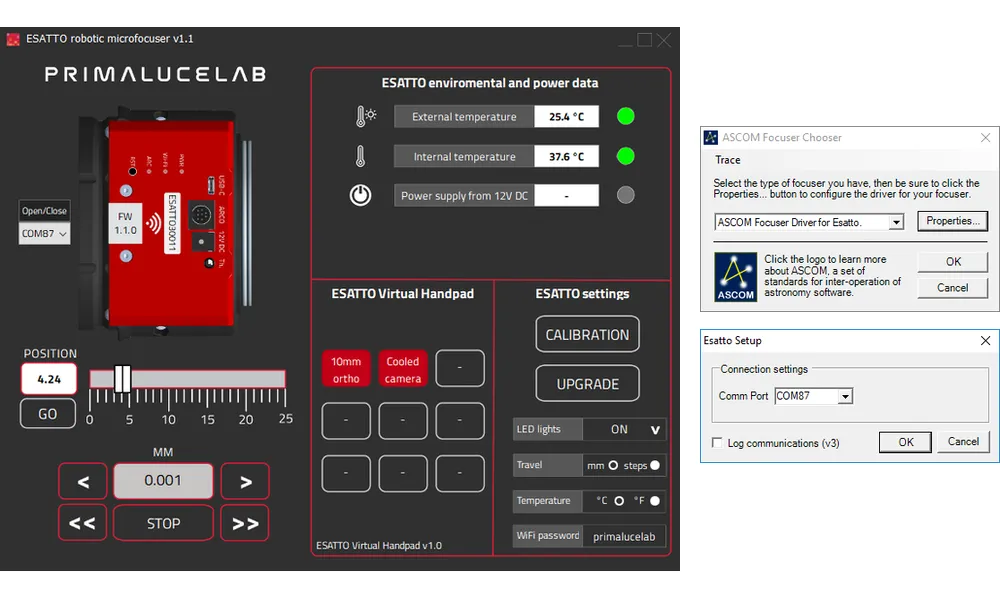
Task: Click the Wi-Fi symbol on the focuser image
Action: pos(153,223)
